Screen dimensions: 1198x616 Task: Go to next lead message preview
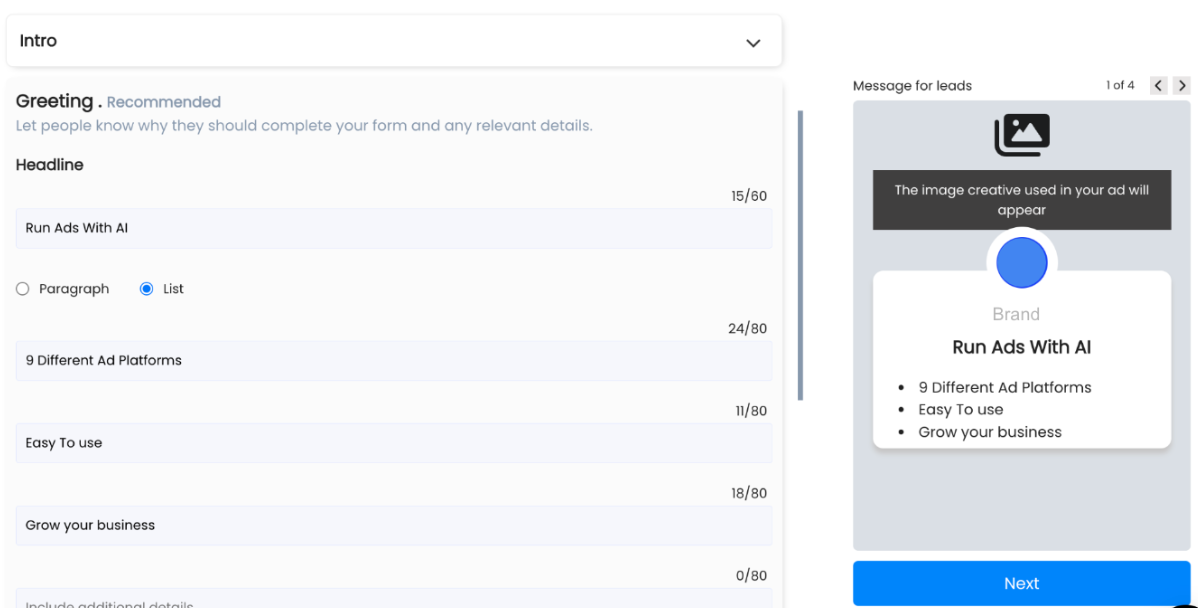point(1182,86)
